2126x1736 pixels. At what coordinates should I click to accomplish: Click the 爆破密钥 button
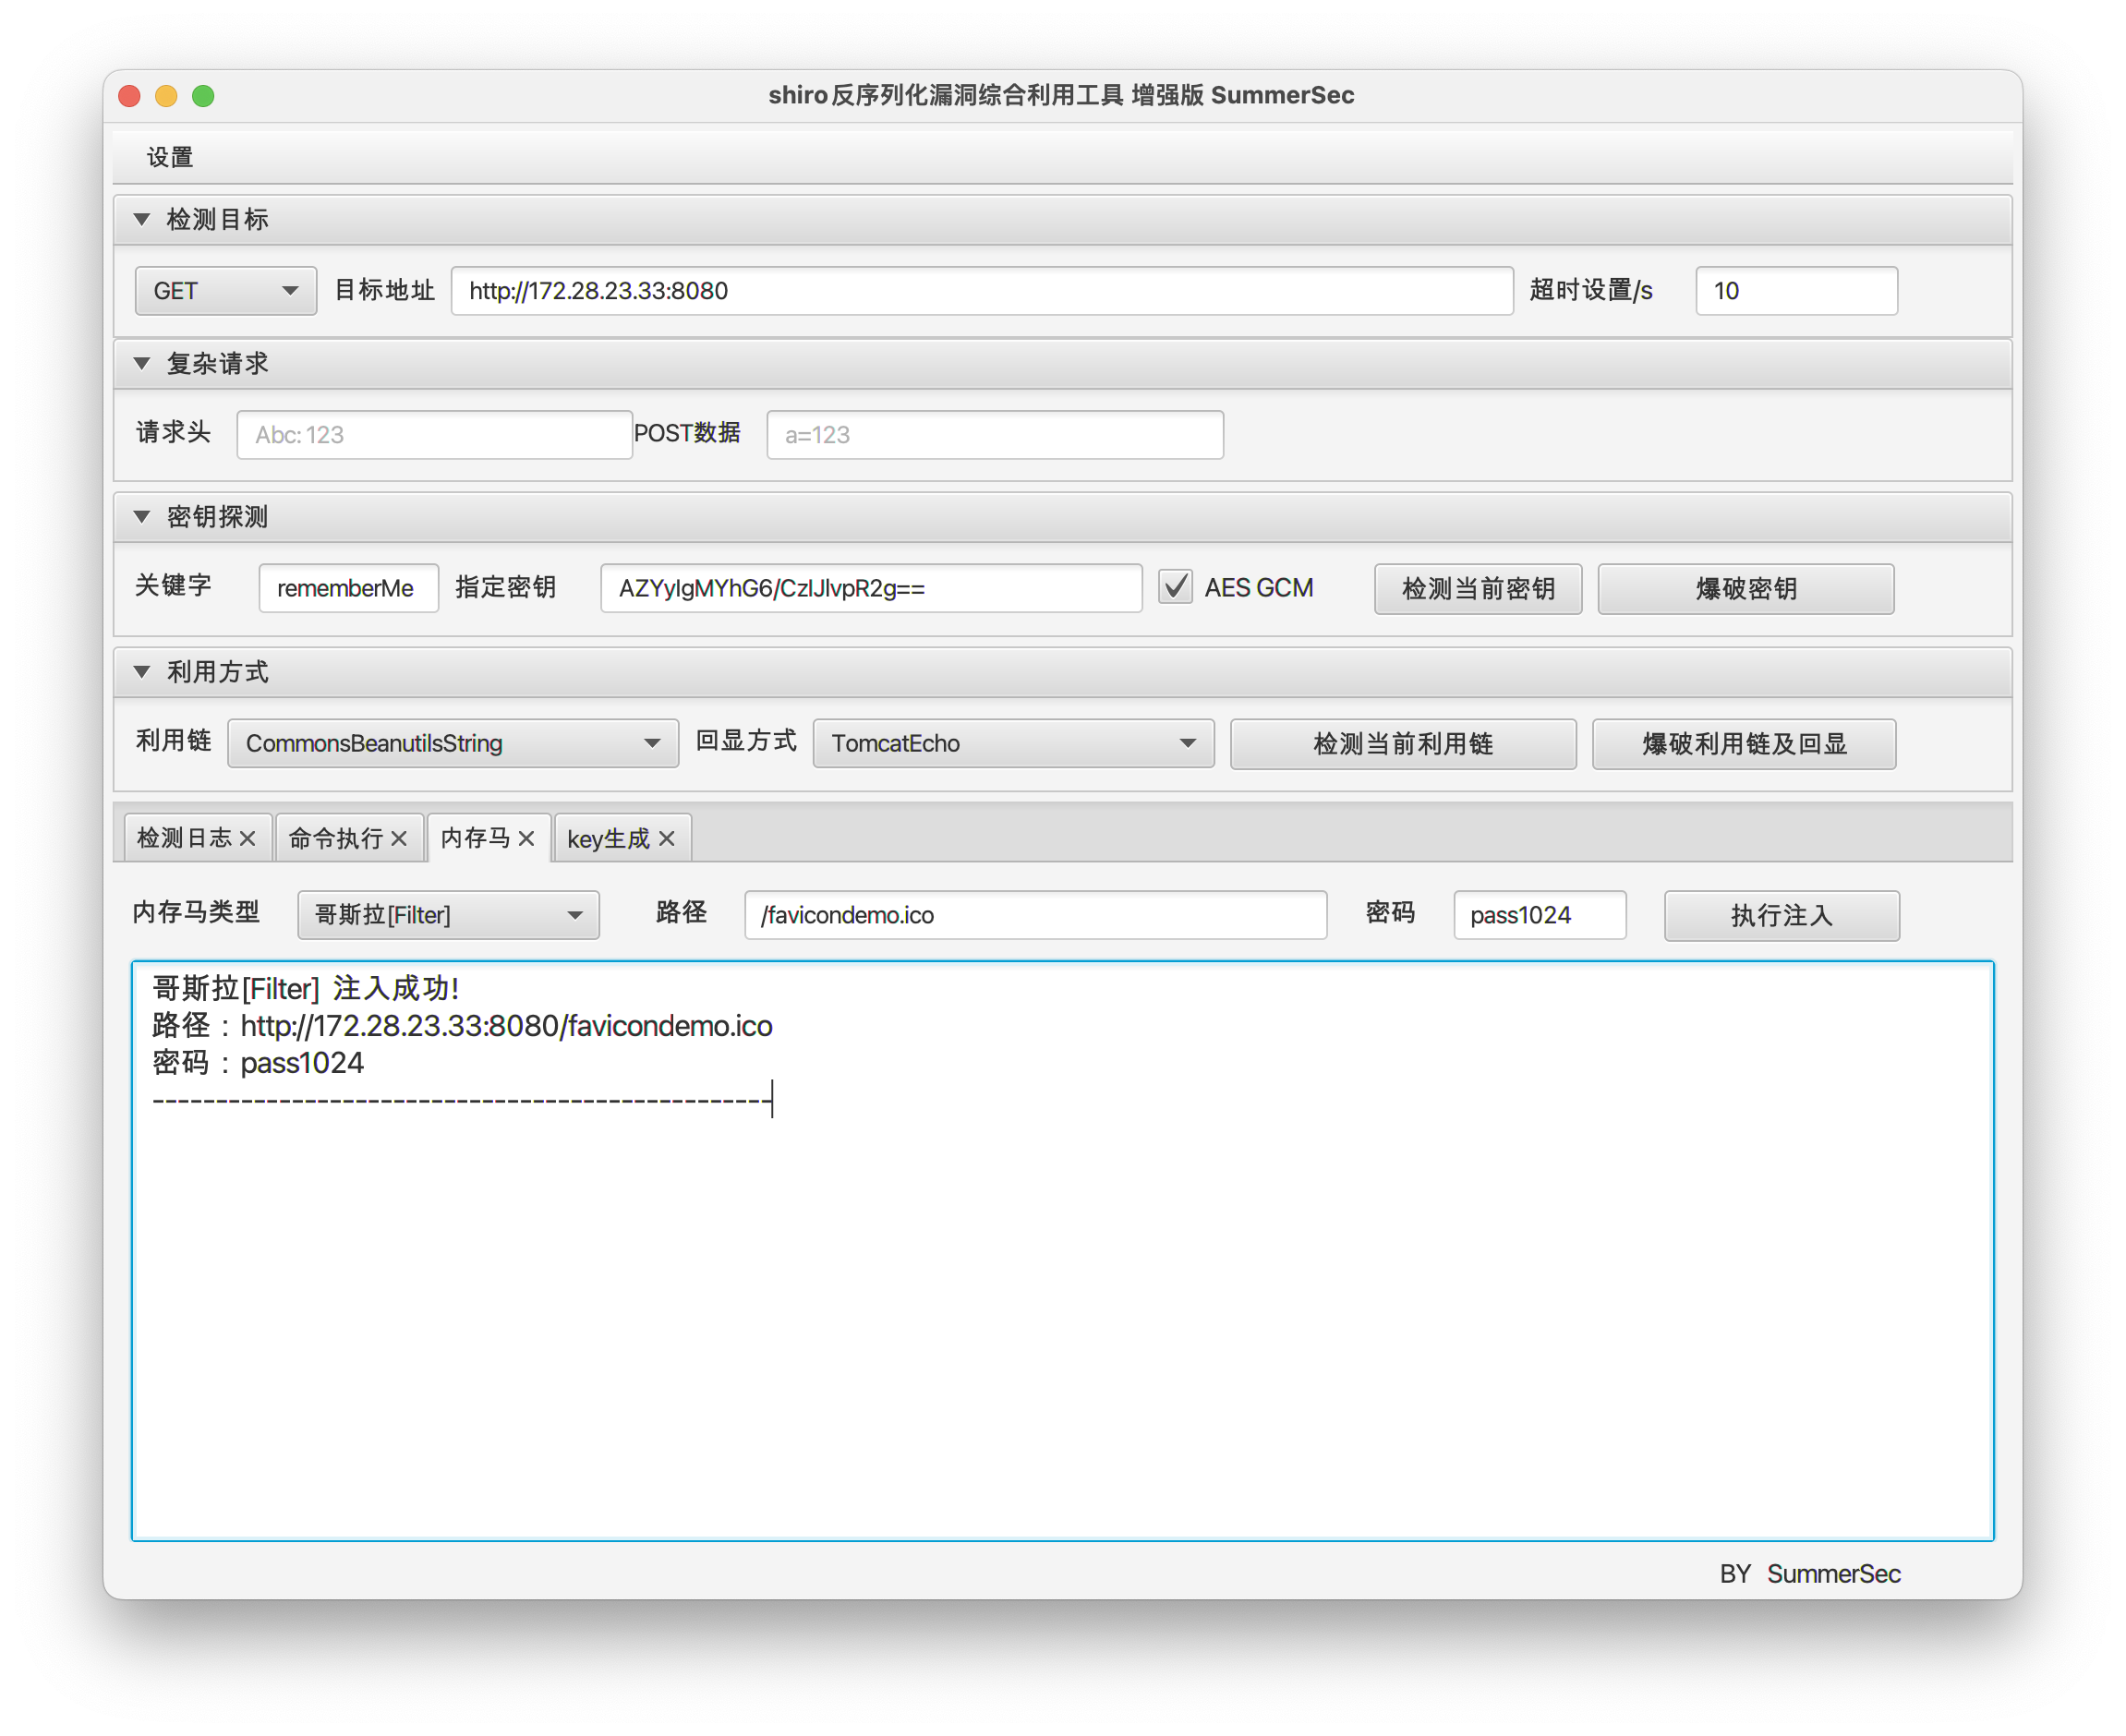1745,588
